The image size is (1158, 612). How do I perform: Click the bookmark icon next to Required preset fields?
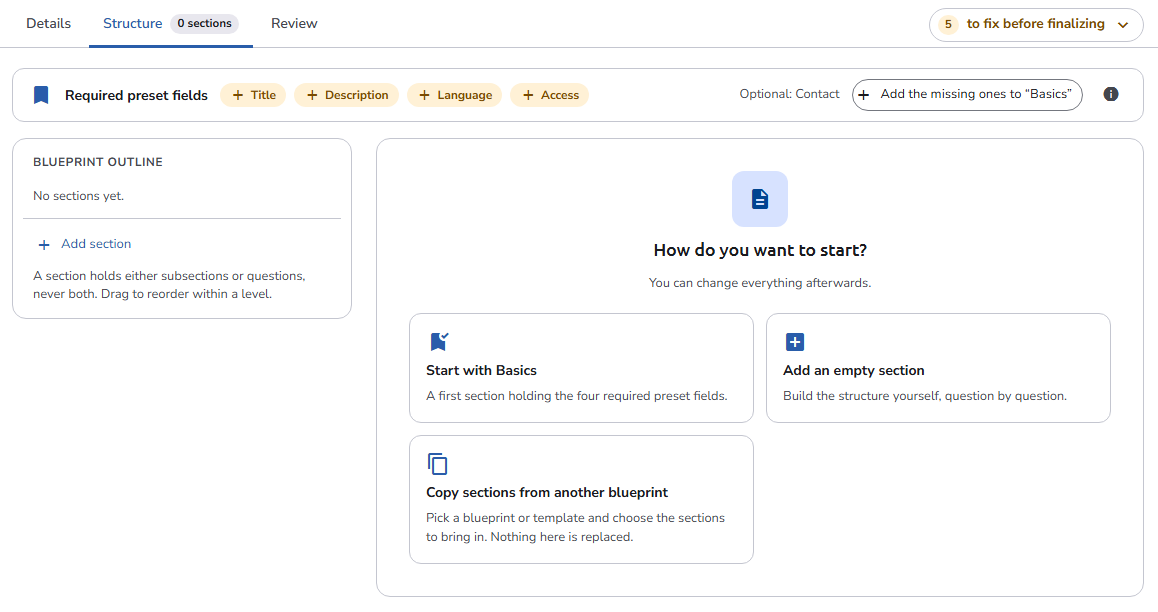[41, 95]
